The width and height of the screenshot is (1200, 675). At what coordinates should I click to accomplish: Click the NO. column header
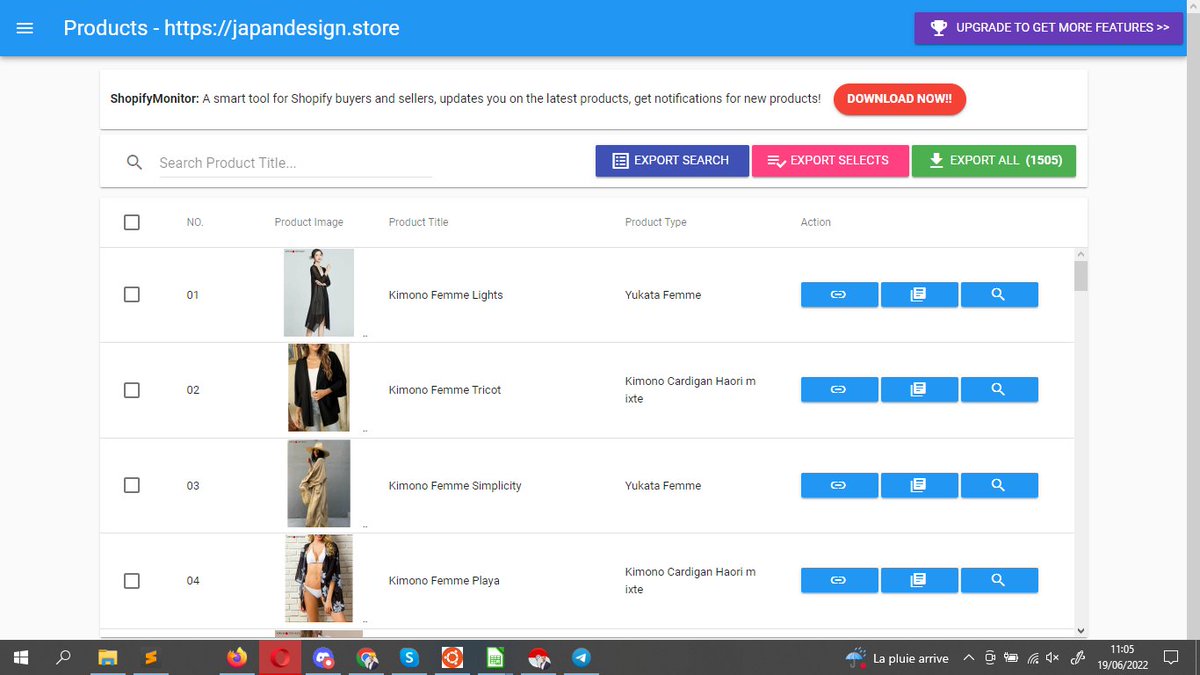[195, 222]
